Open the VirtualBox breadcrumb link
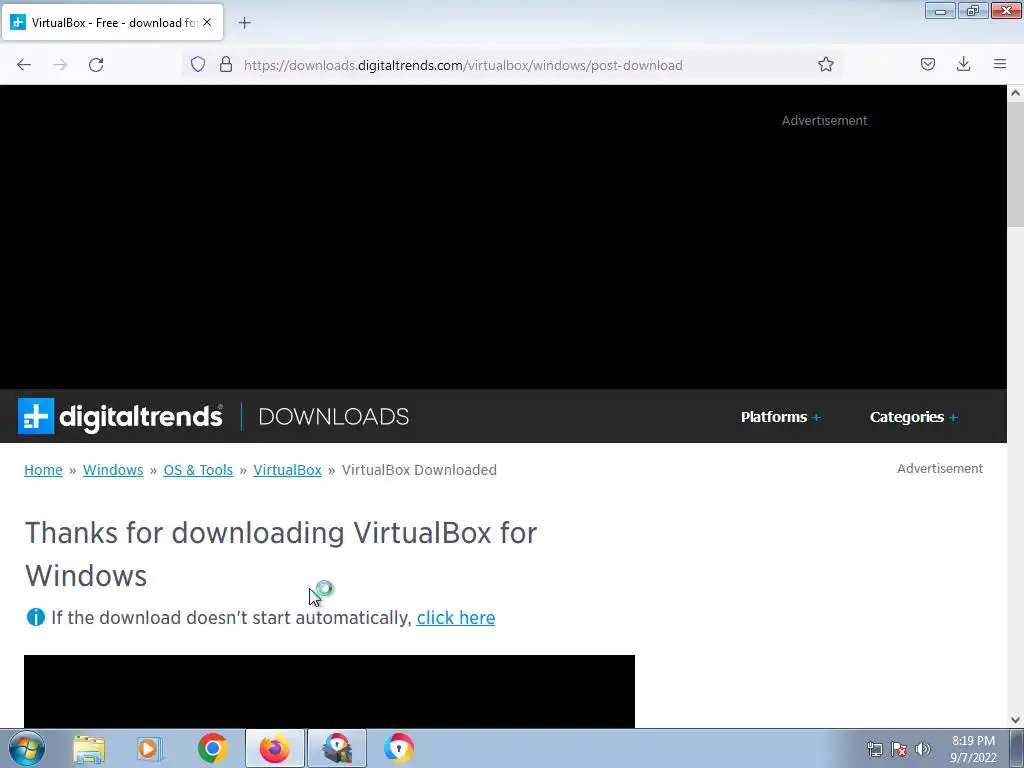Screen dimensions: 1024x768 287,470
